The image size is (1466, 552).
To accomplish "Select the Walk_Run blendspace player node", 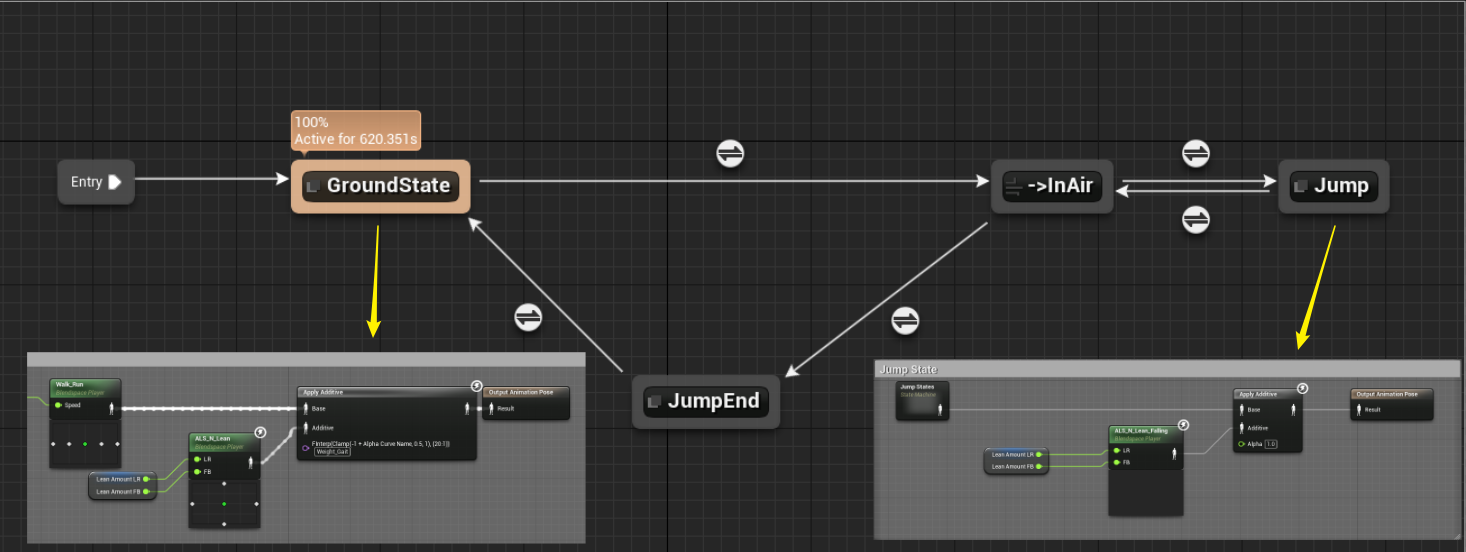I will point(86,424).
